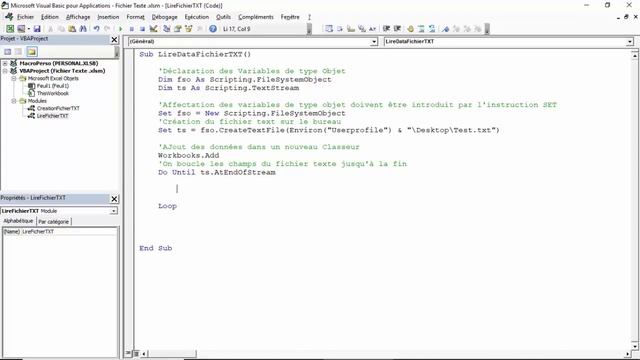This screenshot has width=640, height=360.
Task: Open the Outils menu
Action: tap(223, 17)
